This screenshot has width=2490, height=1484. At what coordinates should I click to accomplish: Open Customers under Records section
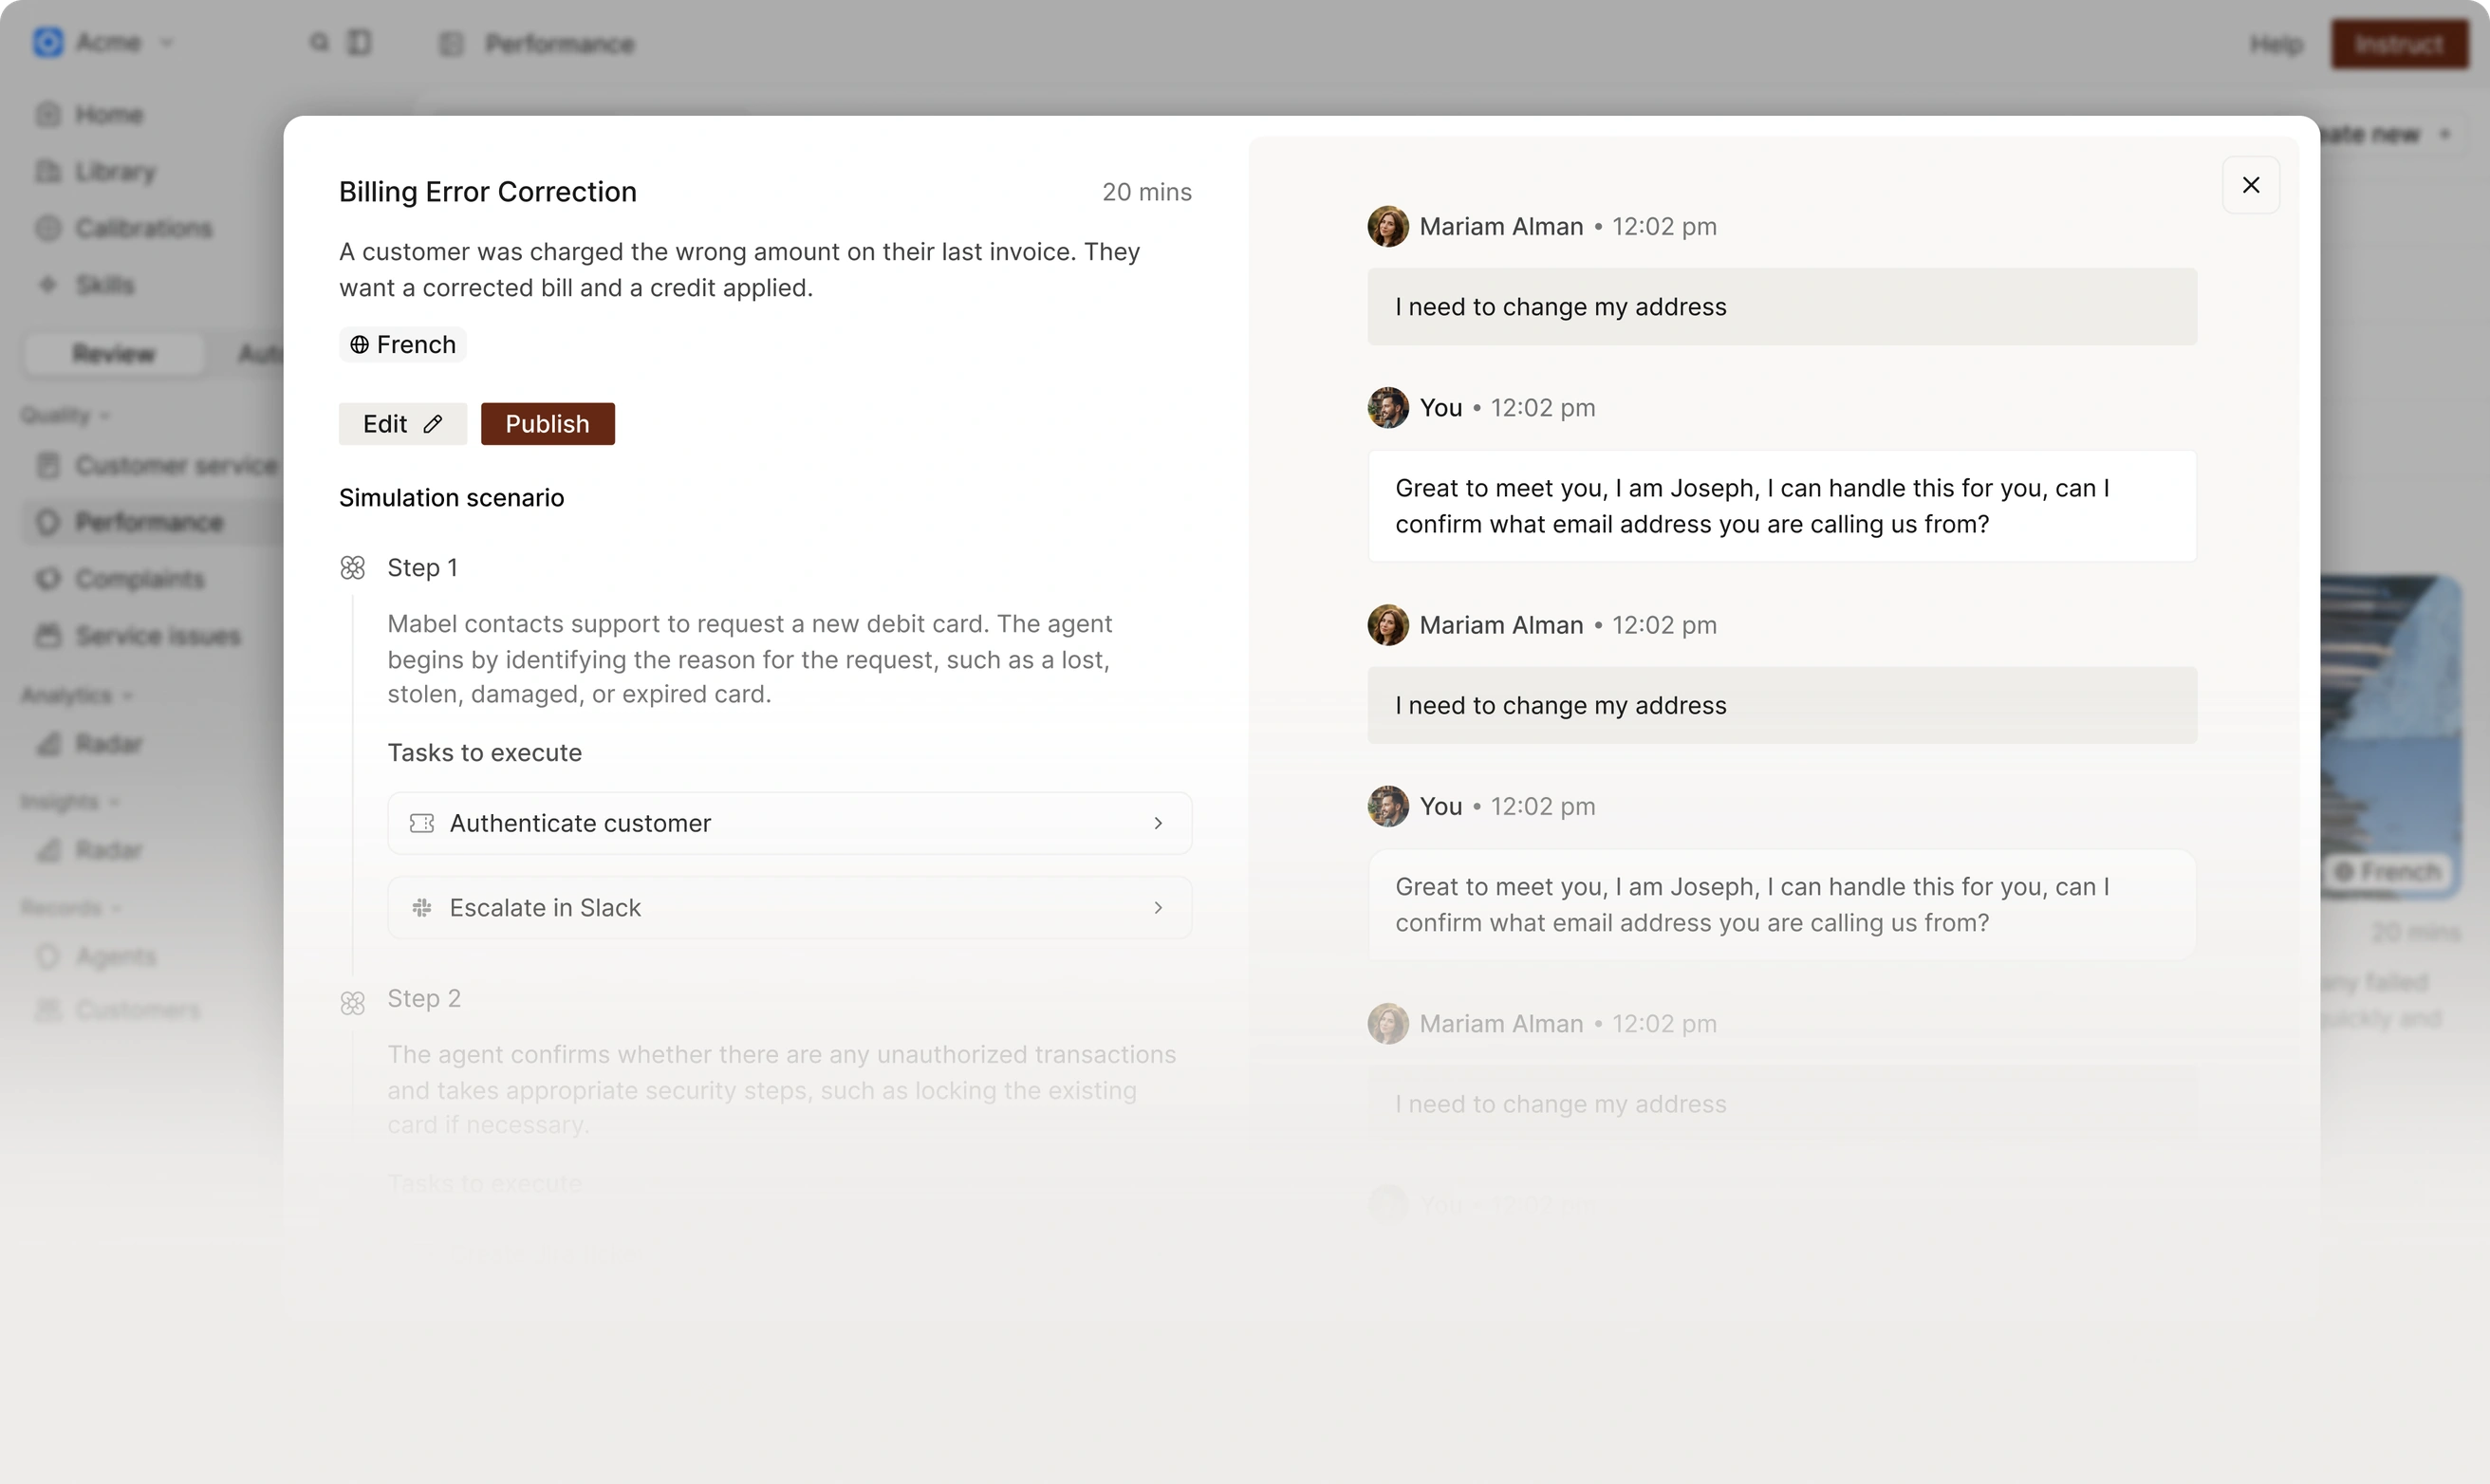[137, 1010]
